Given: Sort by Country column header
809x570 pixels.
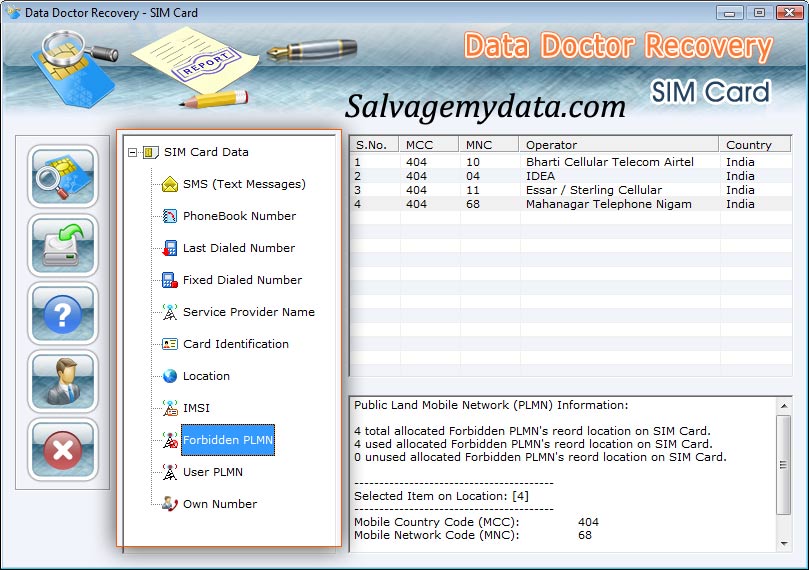Looking at the screenshot, I should coord(755,144).
